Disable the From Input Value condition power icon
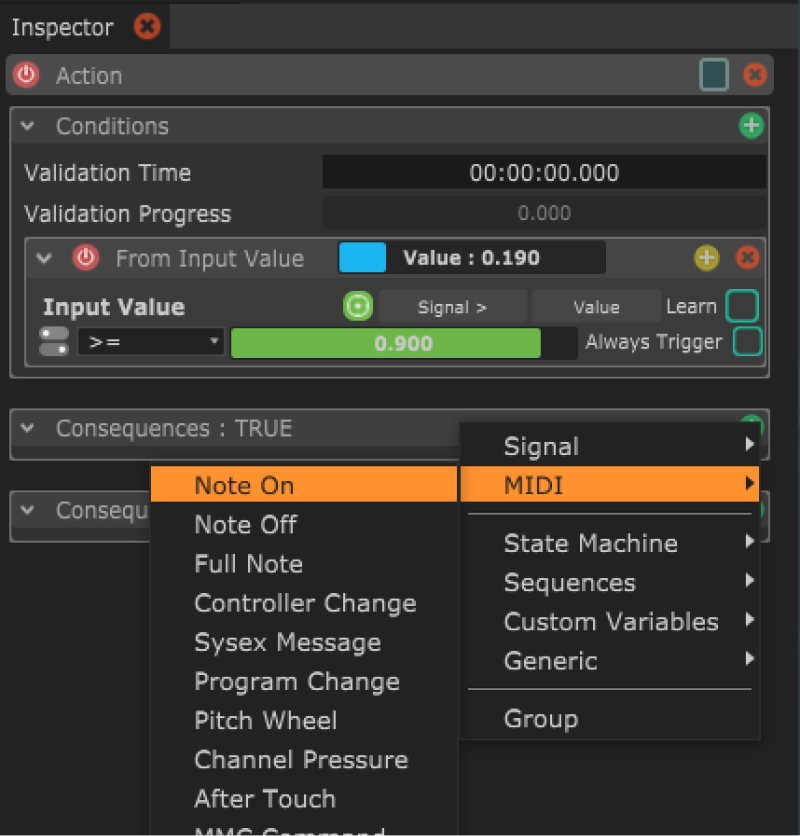Screen dimensions: 800x836 [x=86, y=258]
